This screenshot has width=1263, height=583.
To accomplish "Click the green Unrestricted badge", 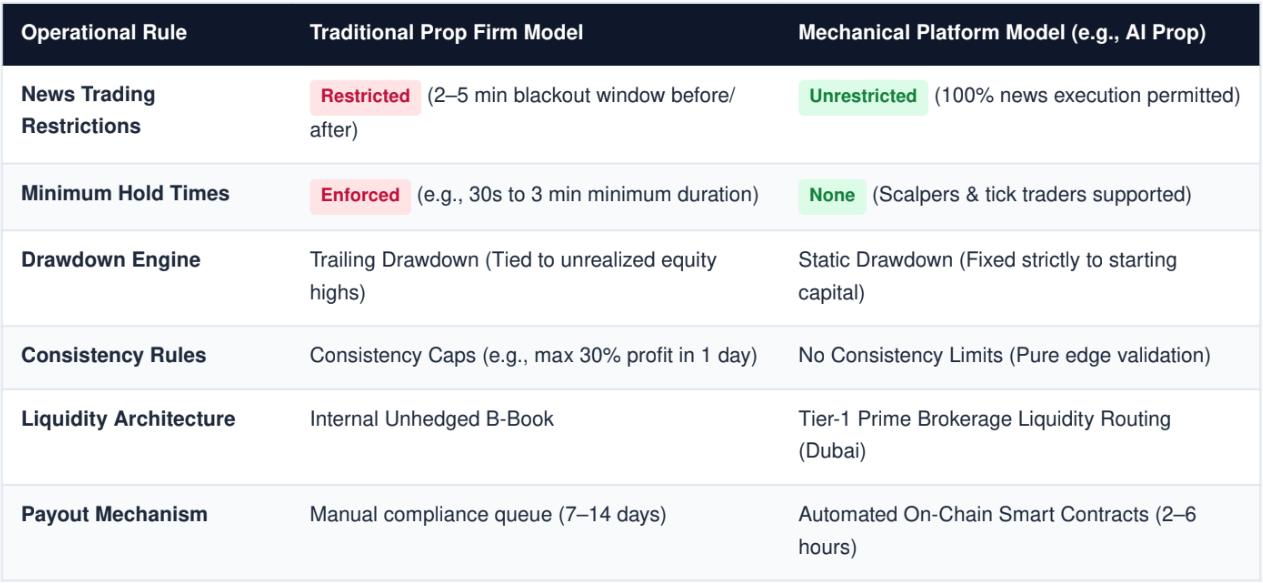I will click(863, 97).
